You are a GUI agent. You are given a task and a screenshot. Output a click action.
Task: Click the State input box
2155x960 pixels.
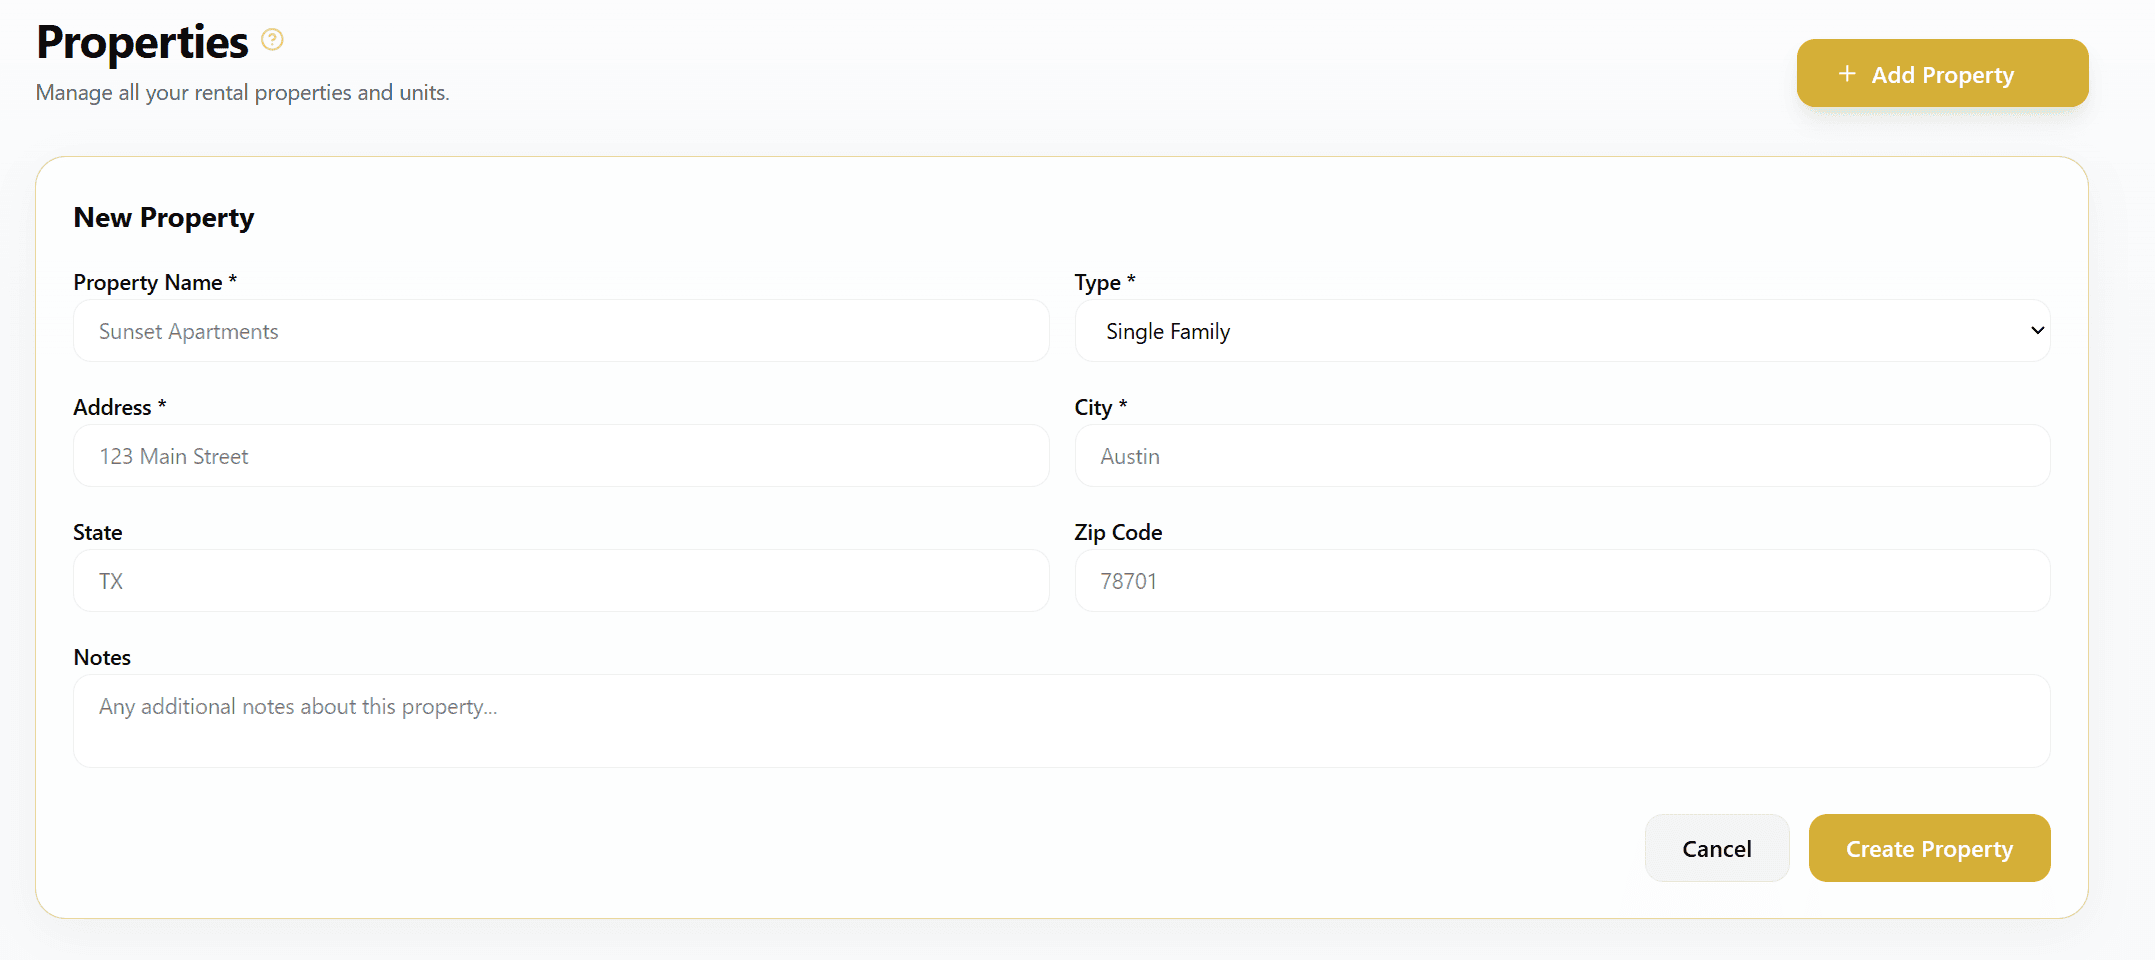(561, 581)
